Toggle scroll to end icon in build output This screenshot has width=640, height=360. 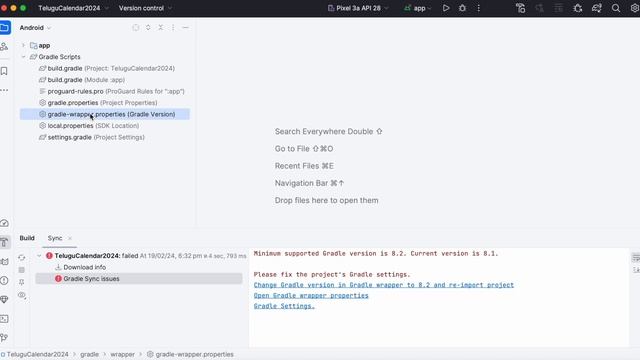tap(636, 270)
